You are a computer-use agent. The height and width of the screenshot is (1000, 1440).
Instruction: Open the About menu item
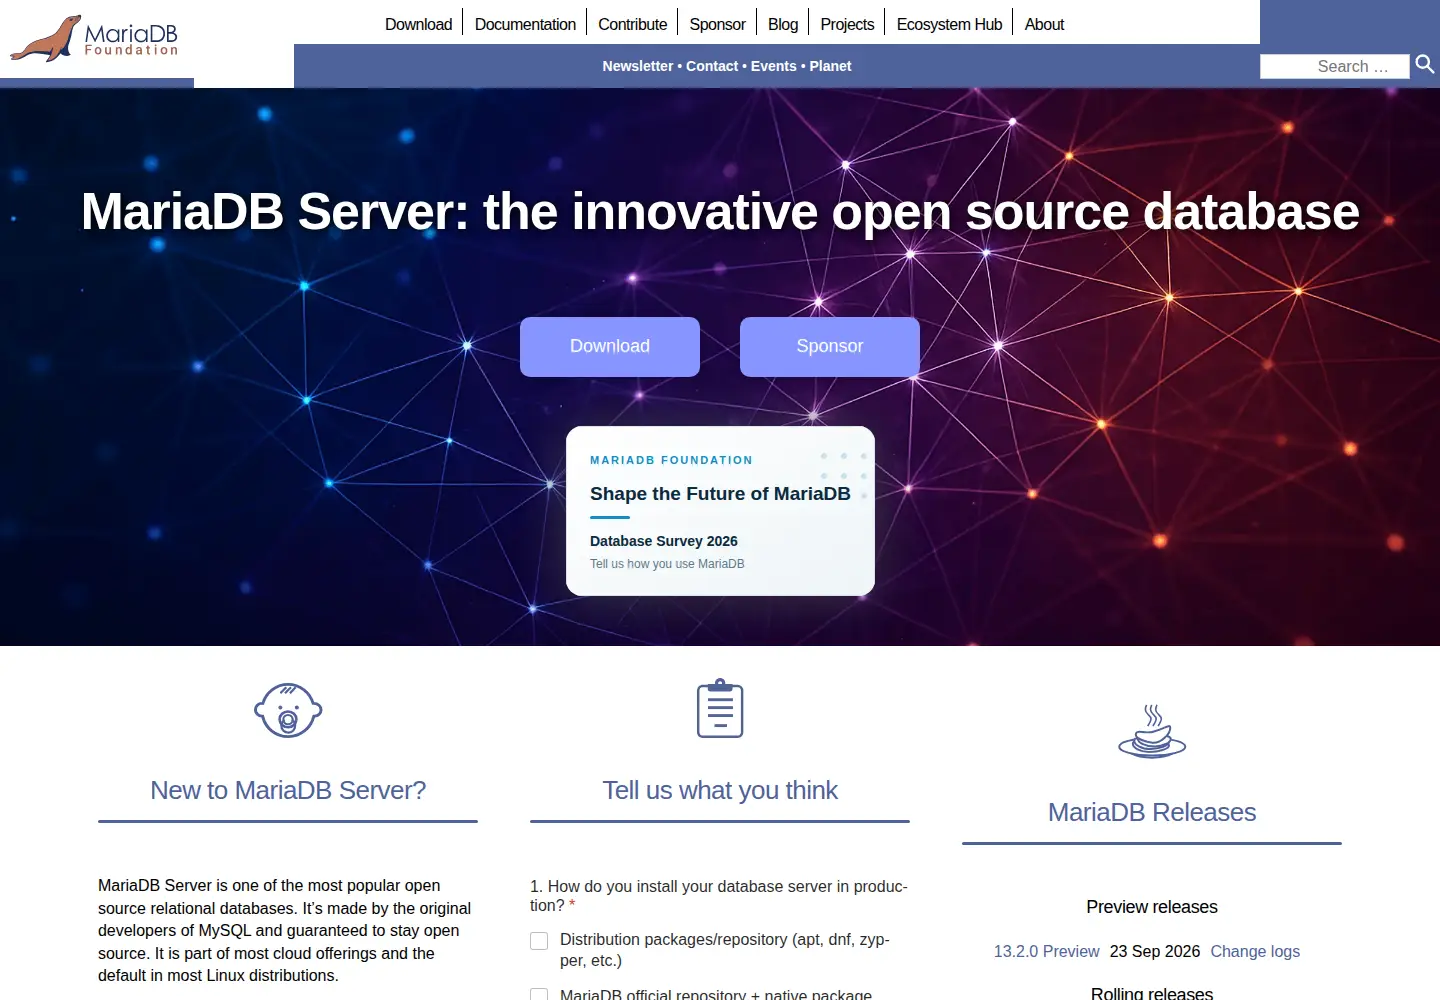[1044, 24]
